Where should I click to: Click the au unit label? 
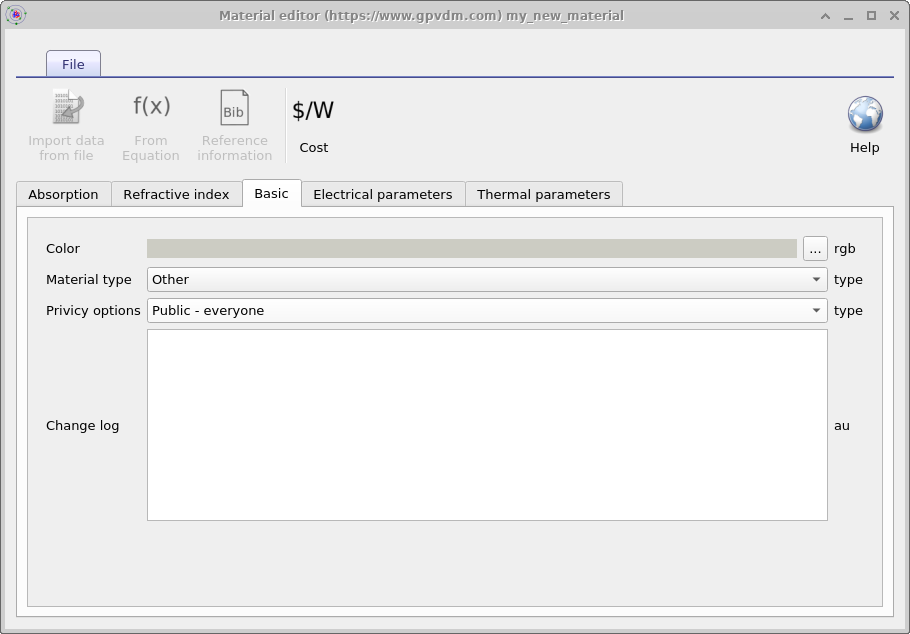[842, 426]
